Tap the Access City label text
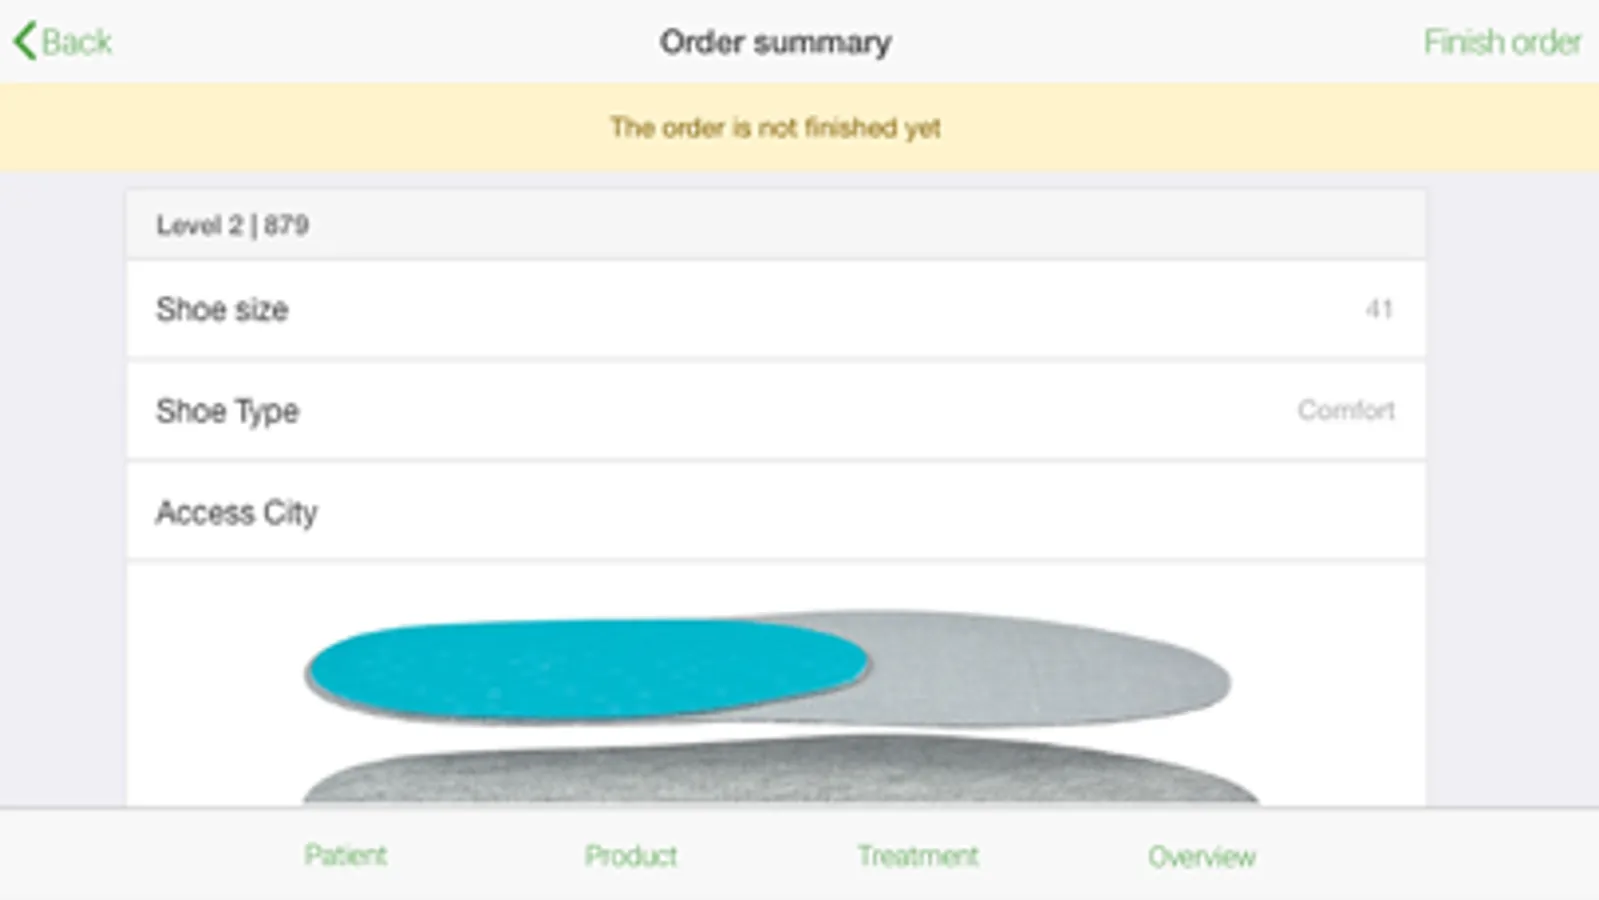 click(x=236, y=512)
